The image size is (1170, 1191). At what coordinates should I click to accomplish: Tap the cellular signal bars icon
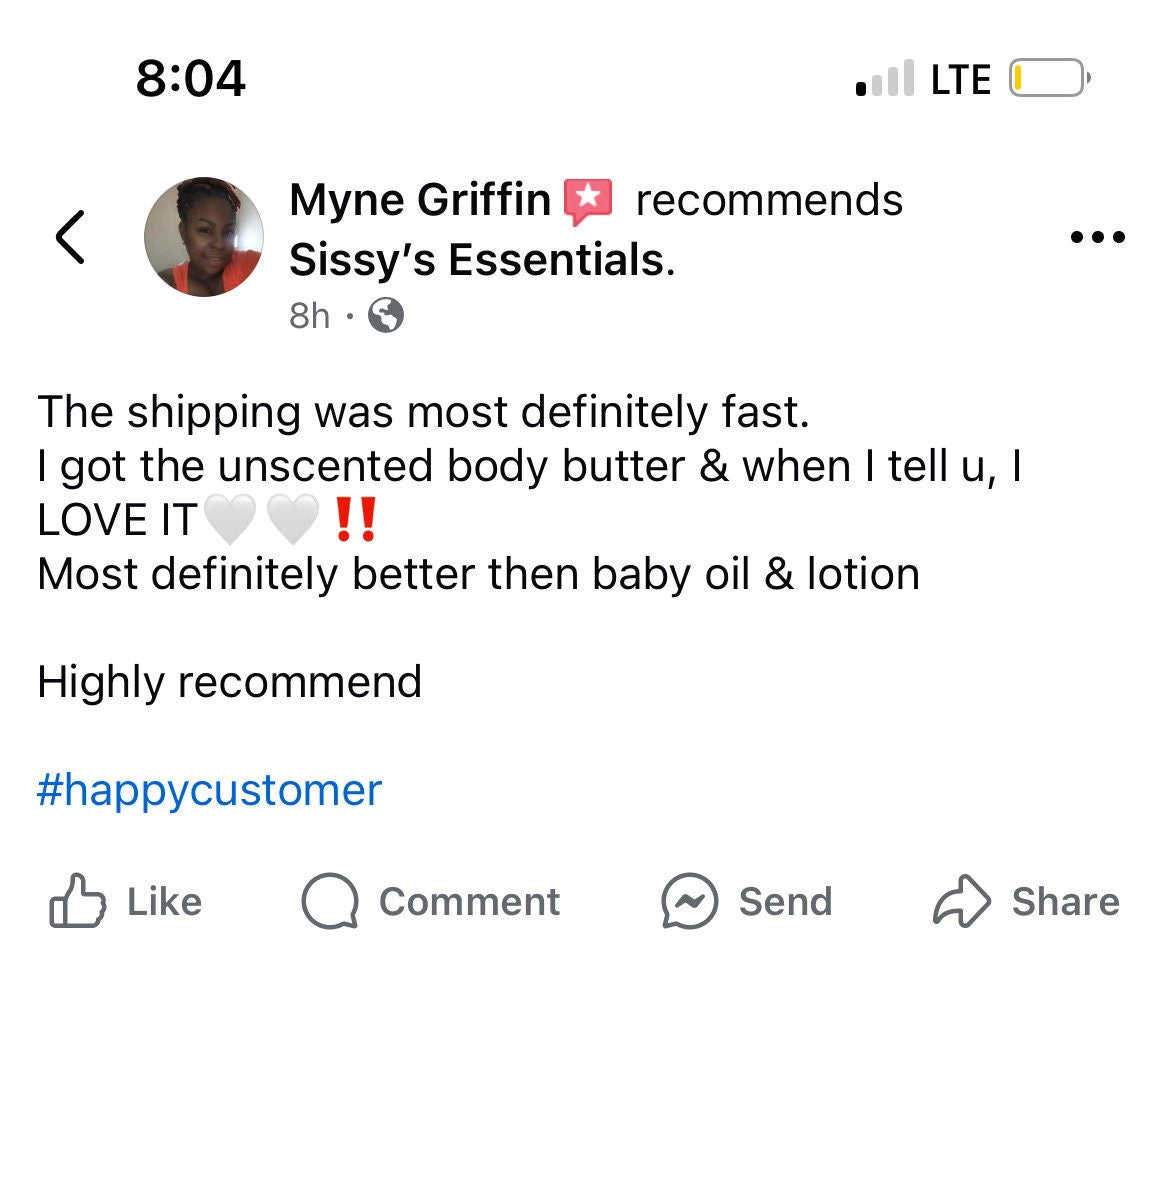coord(885,78)
